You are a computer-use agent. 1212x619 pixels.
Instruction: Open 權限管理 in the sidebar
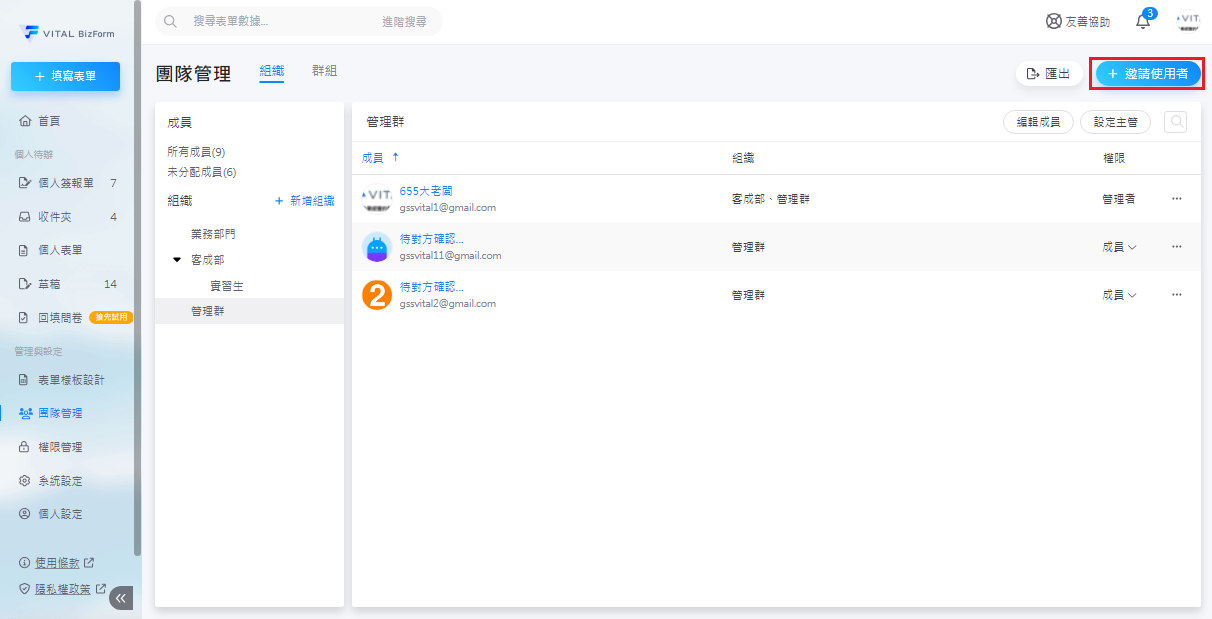tap(59, 447)
